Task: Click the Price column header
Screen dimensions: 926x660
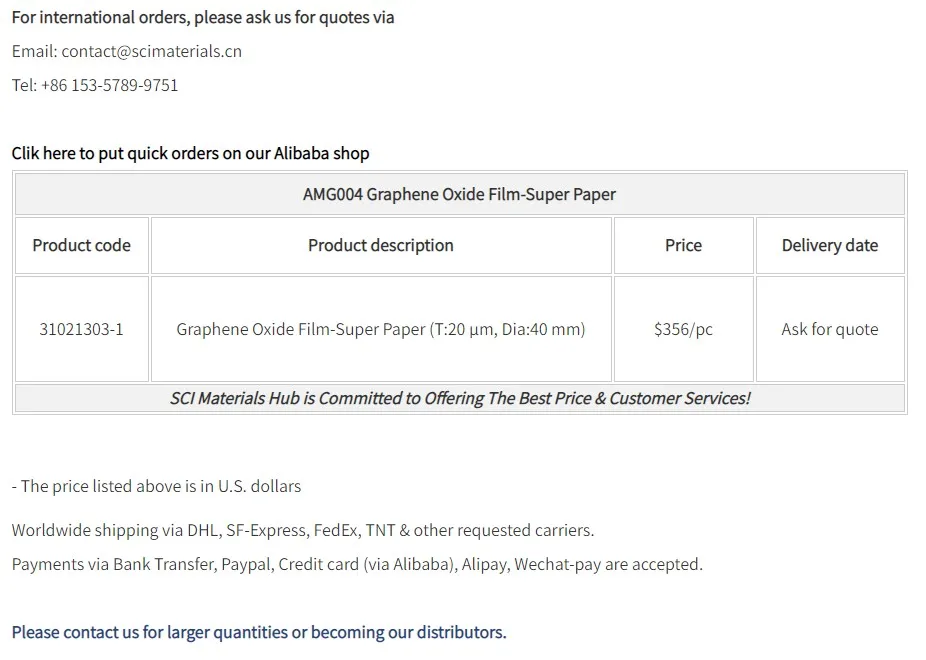Action: (x=683, y=245)
